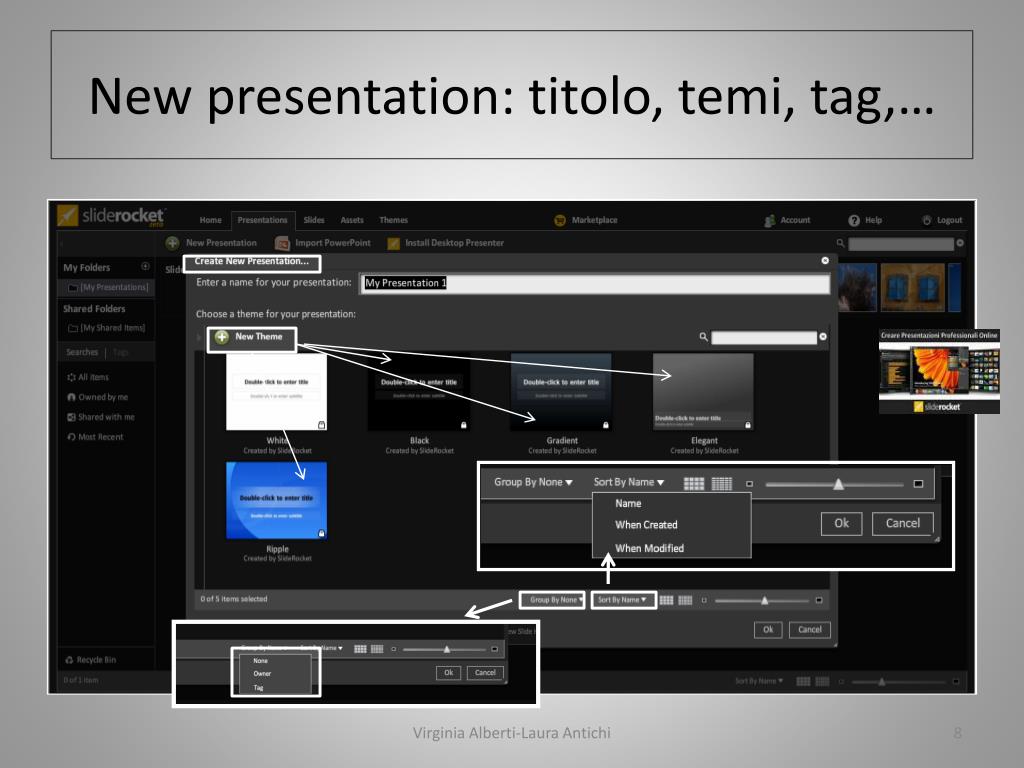
Task: Open the Themes tab
Action: [x=394, y=221]
